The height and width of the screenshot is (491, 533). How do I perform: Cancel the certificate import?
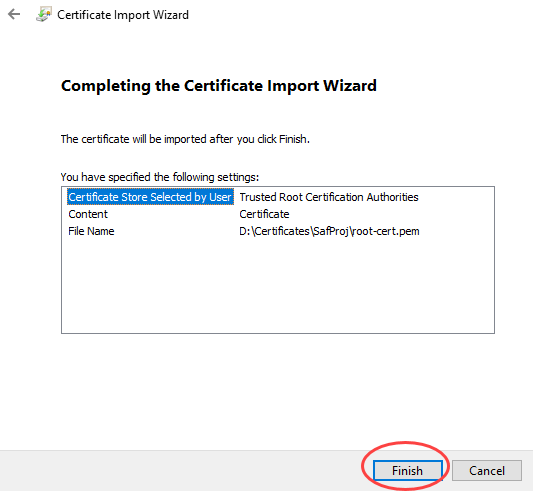(487, 471)
